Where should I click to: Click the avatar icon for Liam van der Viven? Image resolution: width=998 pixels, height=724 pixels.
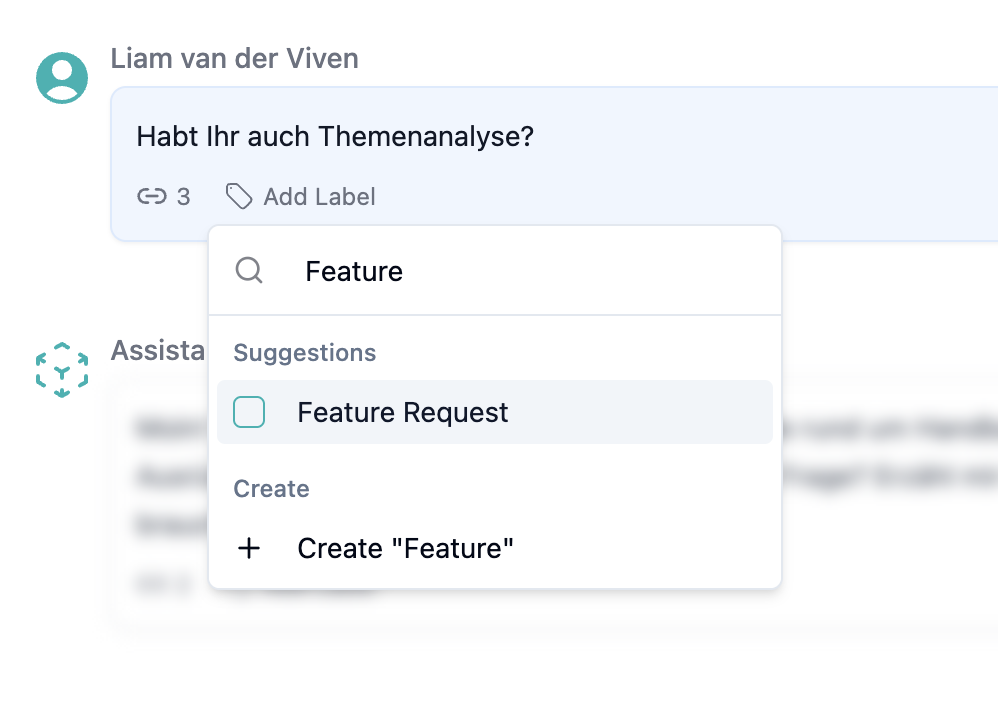(x=61, y=76)
